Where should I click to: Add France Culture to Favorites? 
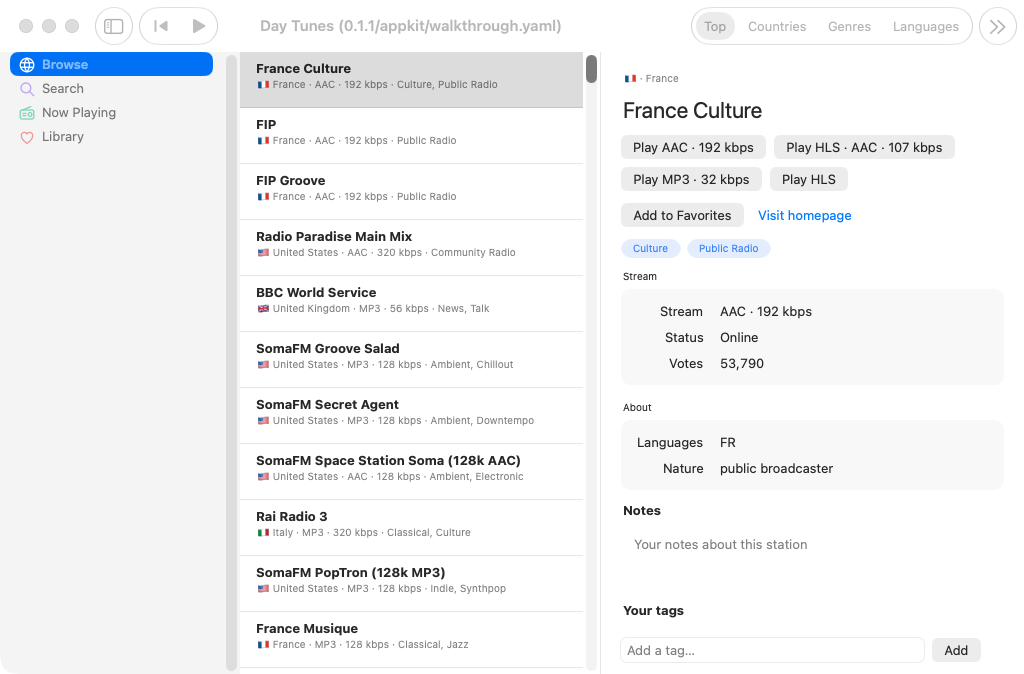click(682, 216)
